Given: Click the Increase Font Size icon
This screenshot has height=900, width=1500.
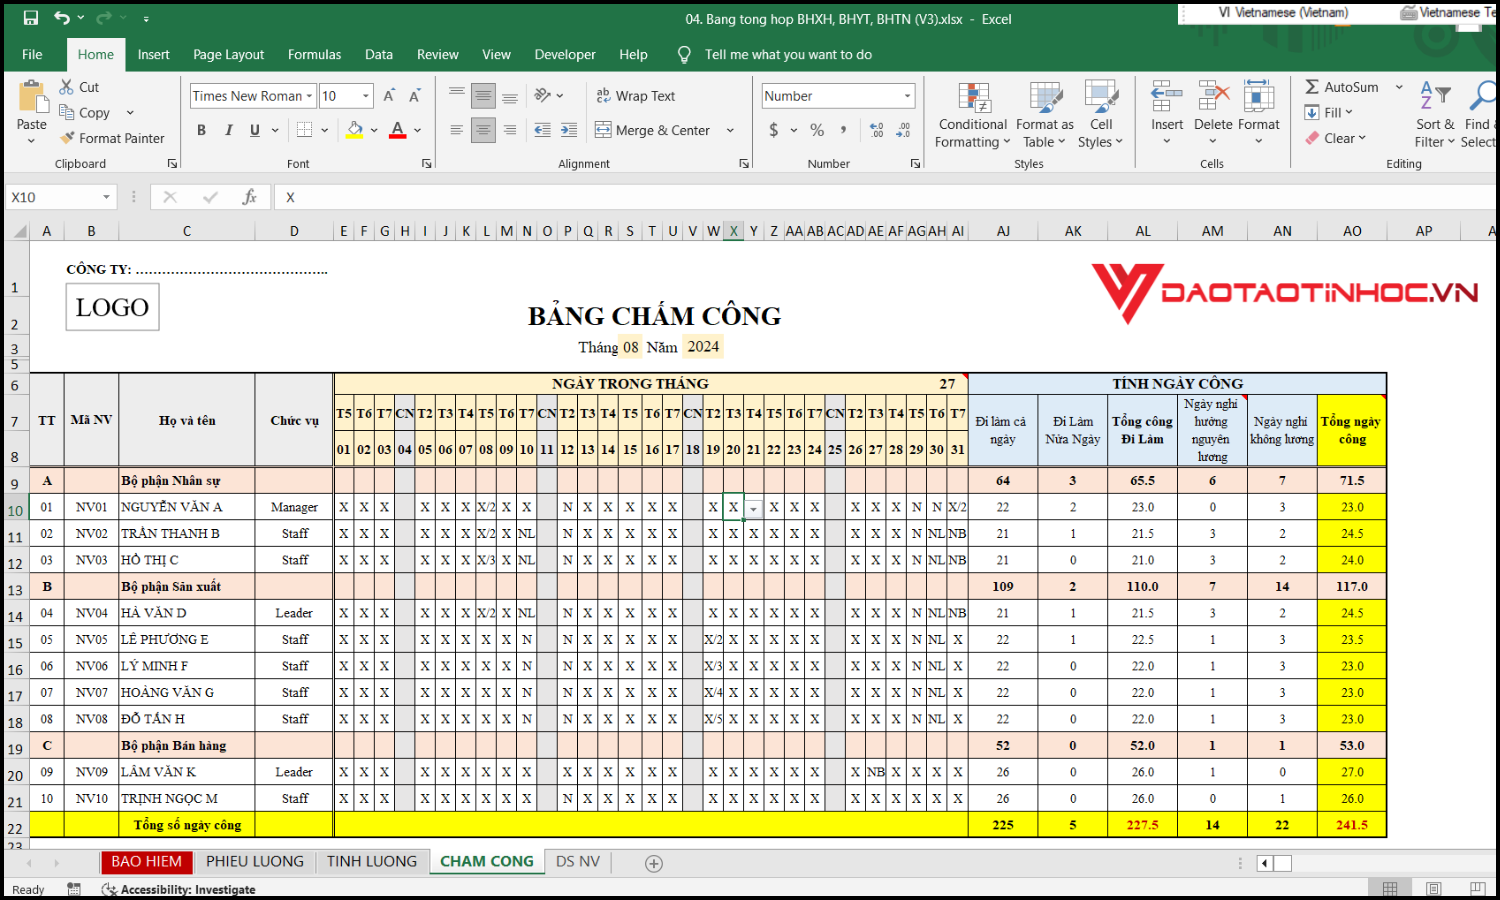Looking at the screenshot, I should click(389, 96).
